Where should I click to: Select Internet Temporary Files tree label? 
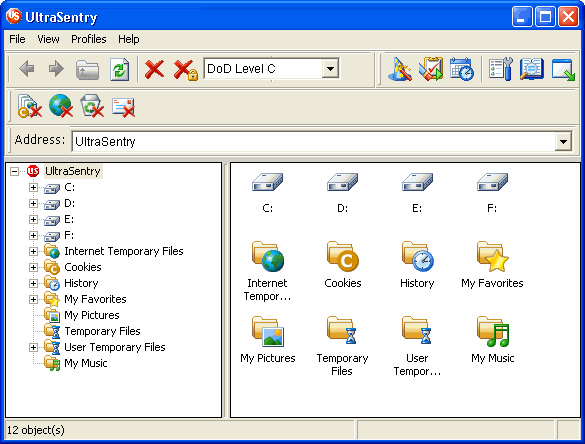click(124, 251)
